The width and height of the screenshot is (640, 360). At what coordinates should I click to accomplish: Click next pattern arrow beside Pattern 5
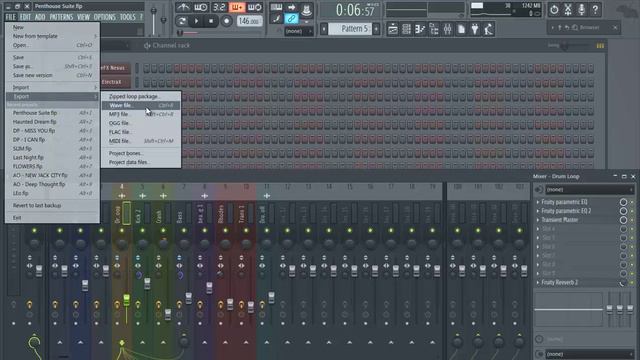(376, 29)
